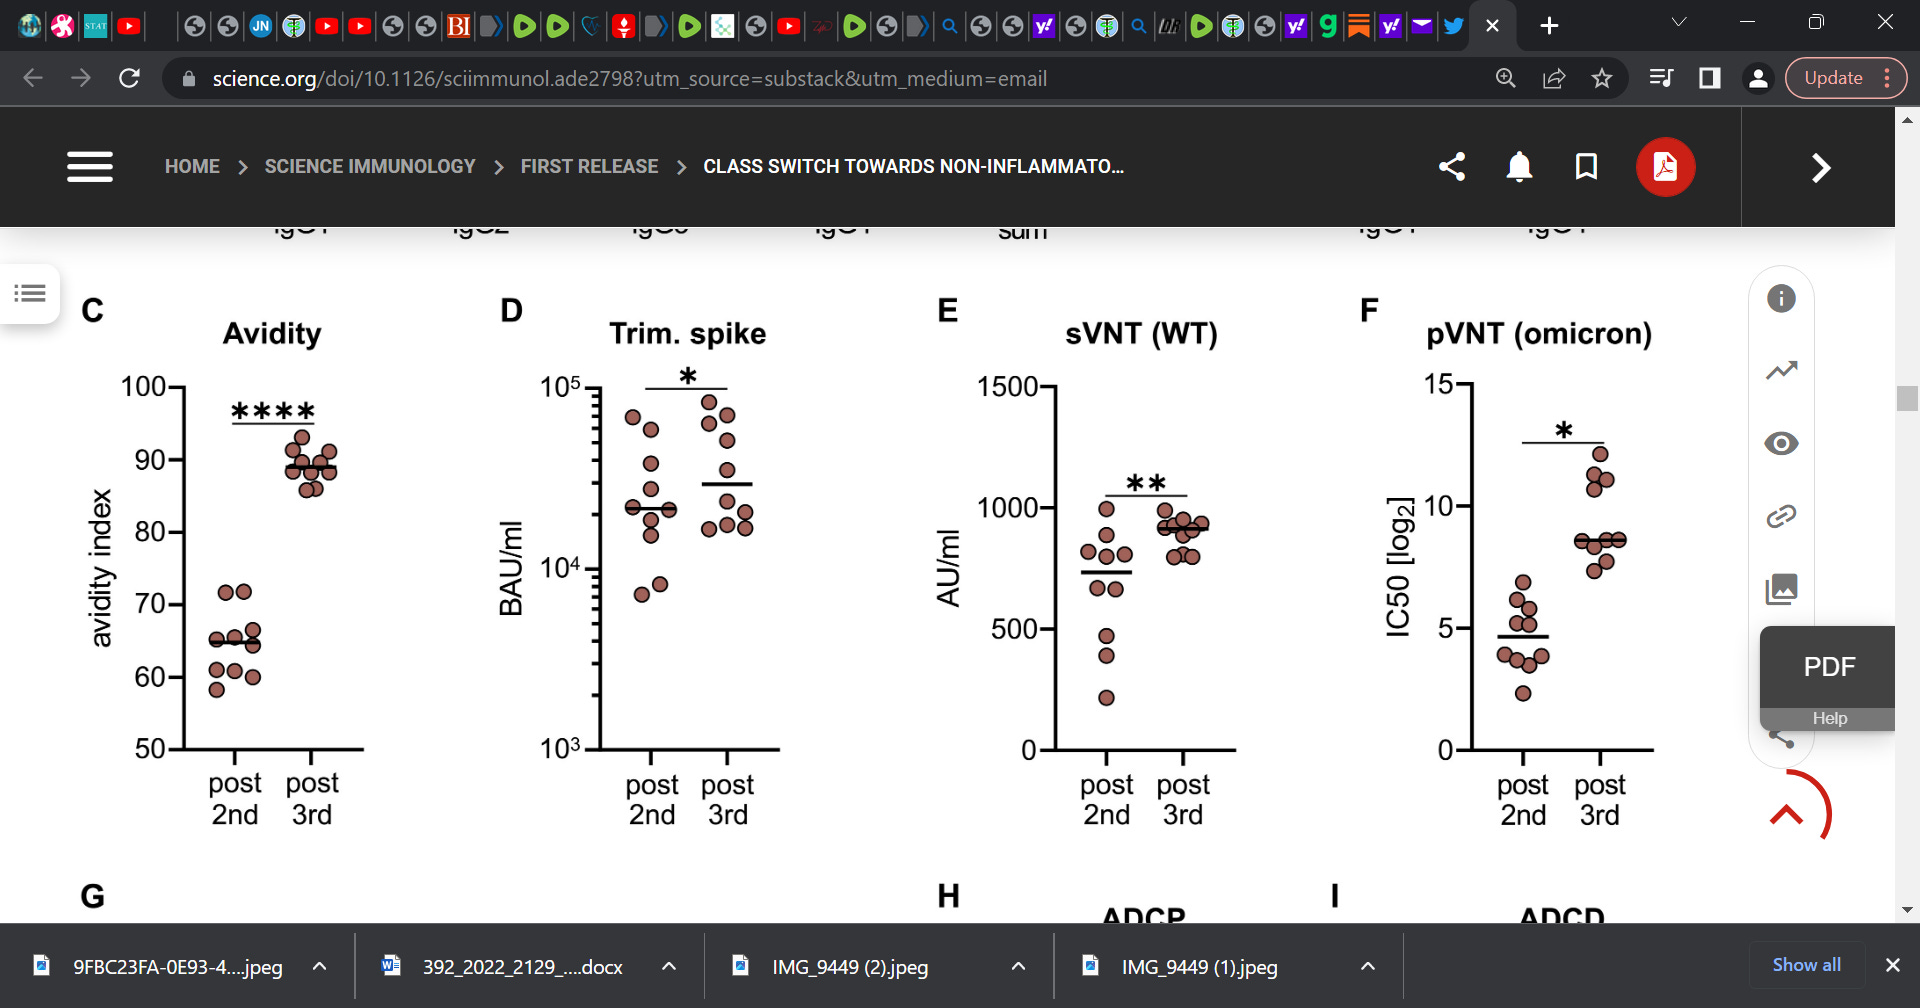
Task: View article metrics trend icon
Action: [1781, 371]
